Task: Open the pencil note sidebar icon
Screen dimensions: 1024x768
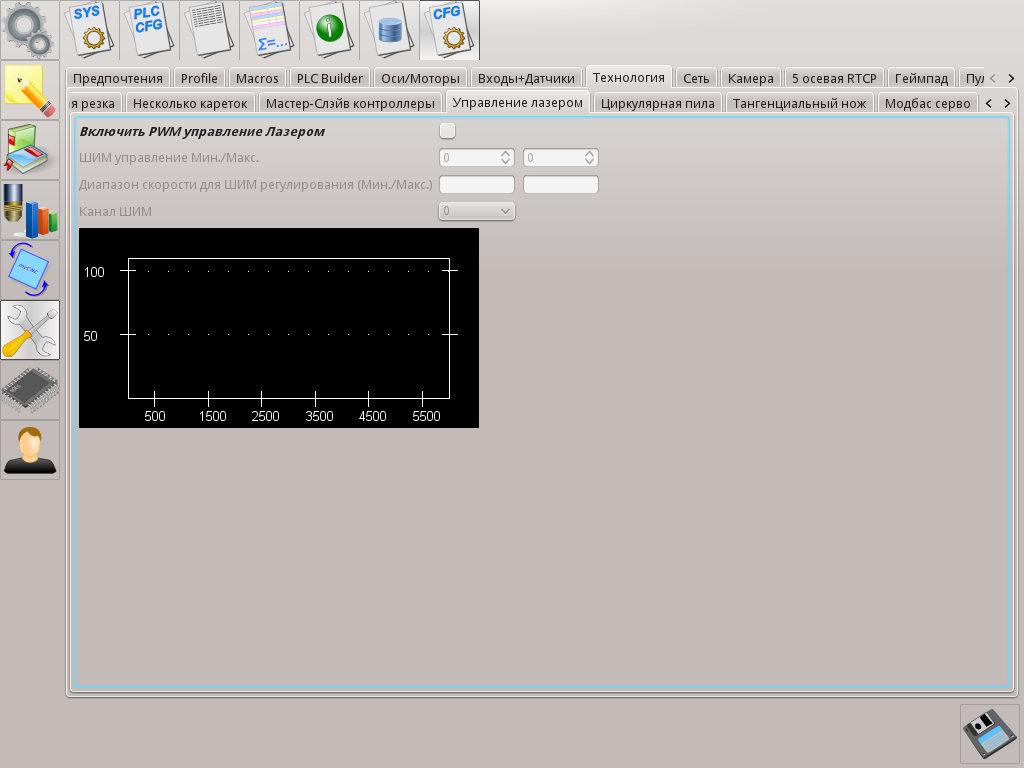Action: (30, 91)
